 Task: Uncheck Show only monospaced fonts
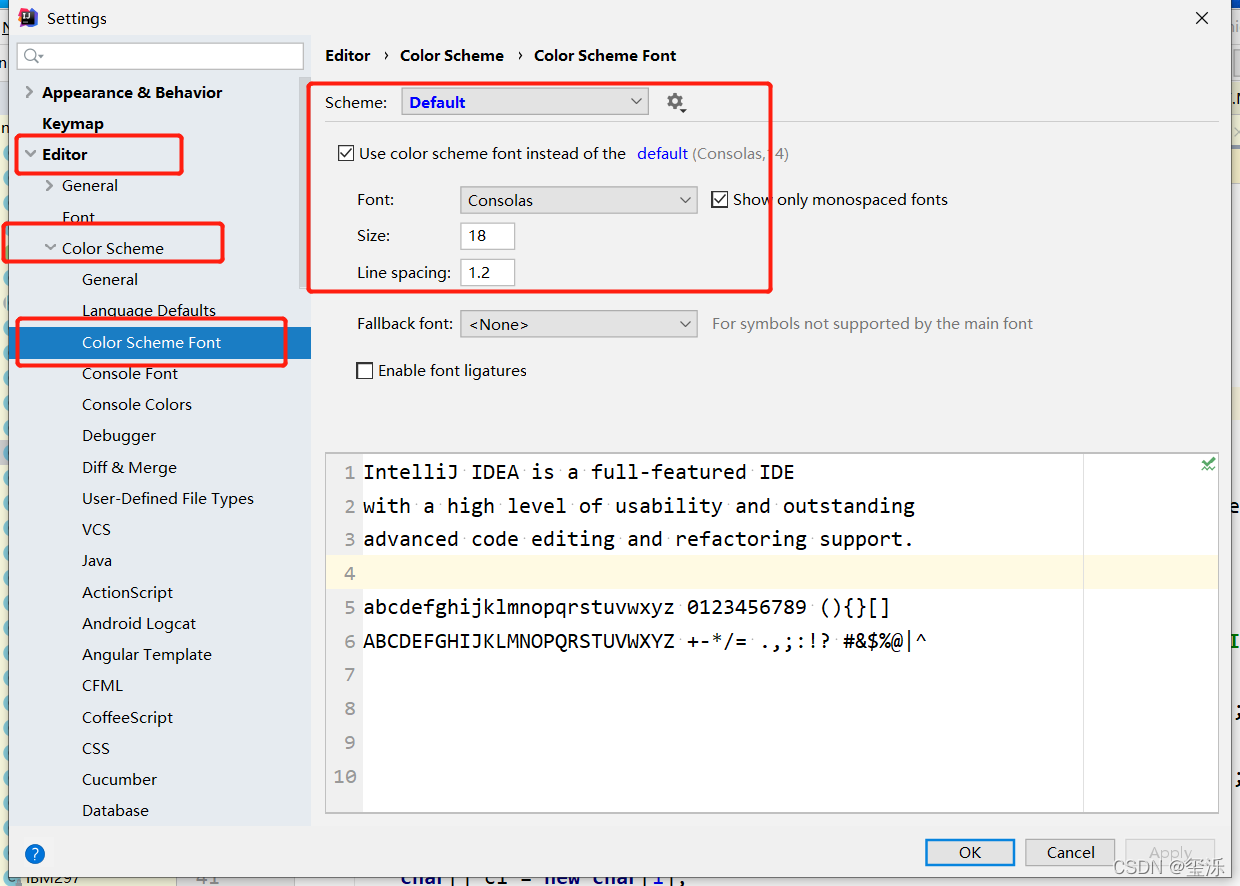[x=719, y=199]
